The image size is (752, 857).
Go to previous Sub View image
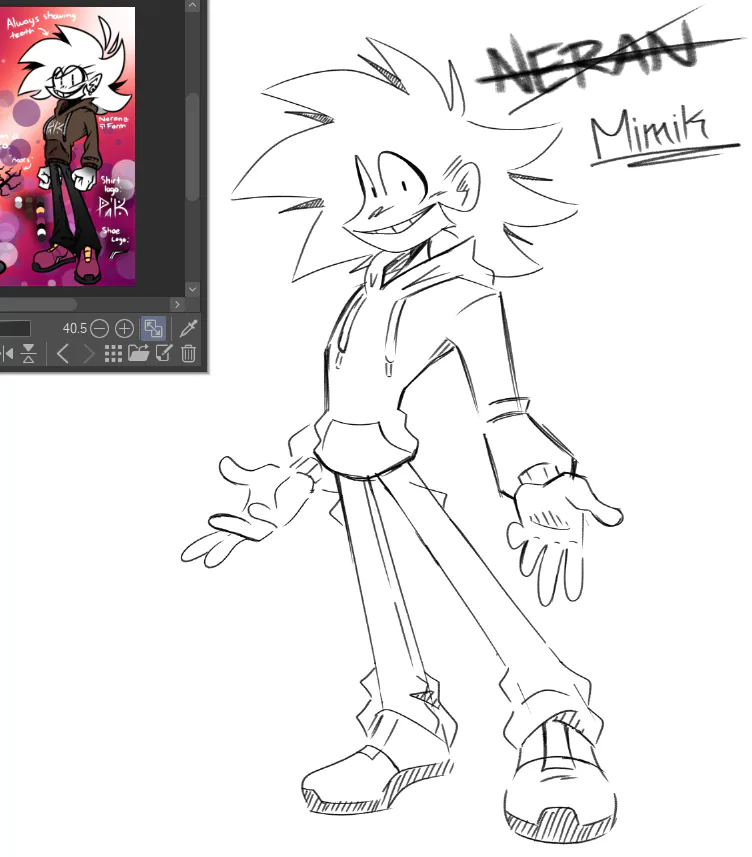[x=62, y=354]
